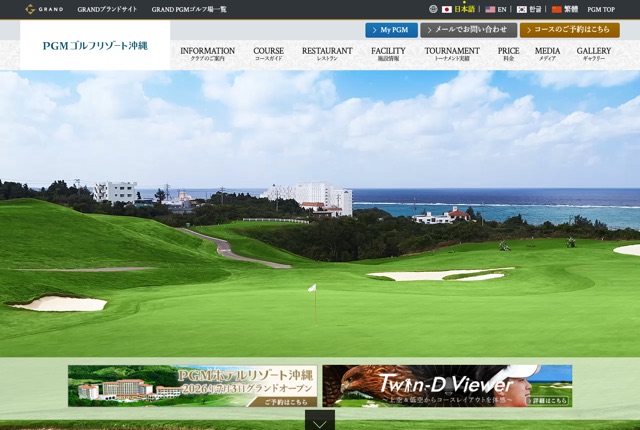Open GRAND PGMゴルフ場一覧 link
Image resolution: width=640 pixels, height=430 pixels.
[189, 9]
